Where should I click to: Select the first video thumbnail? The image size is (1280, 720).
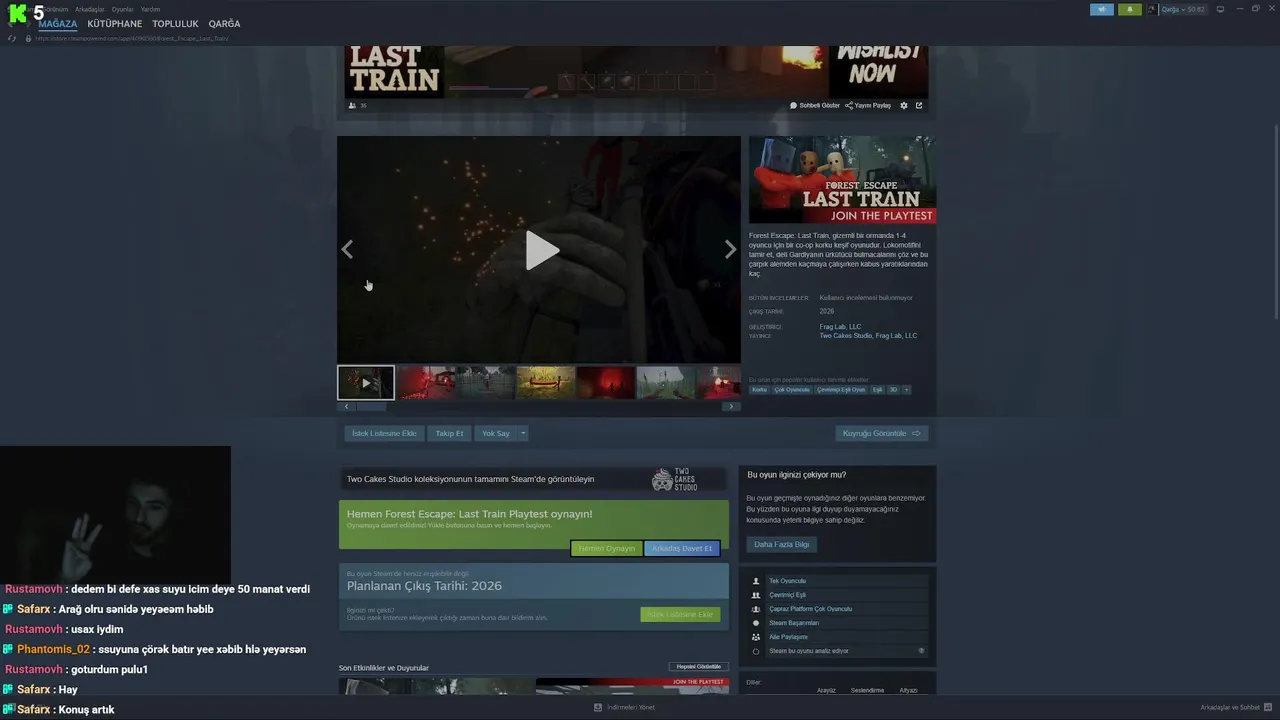[x=366, y=383]
